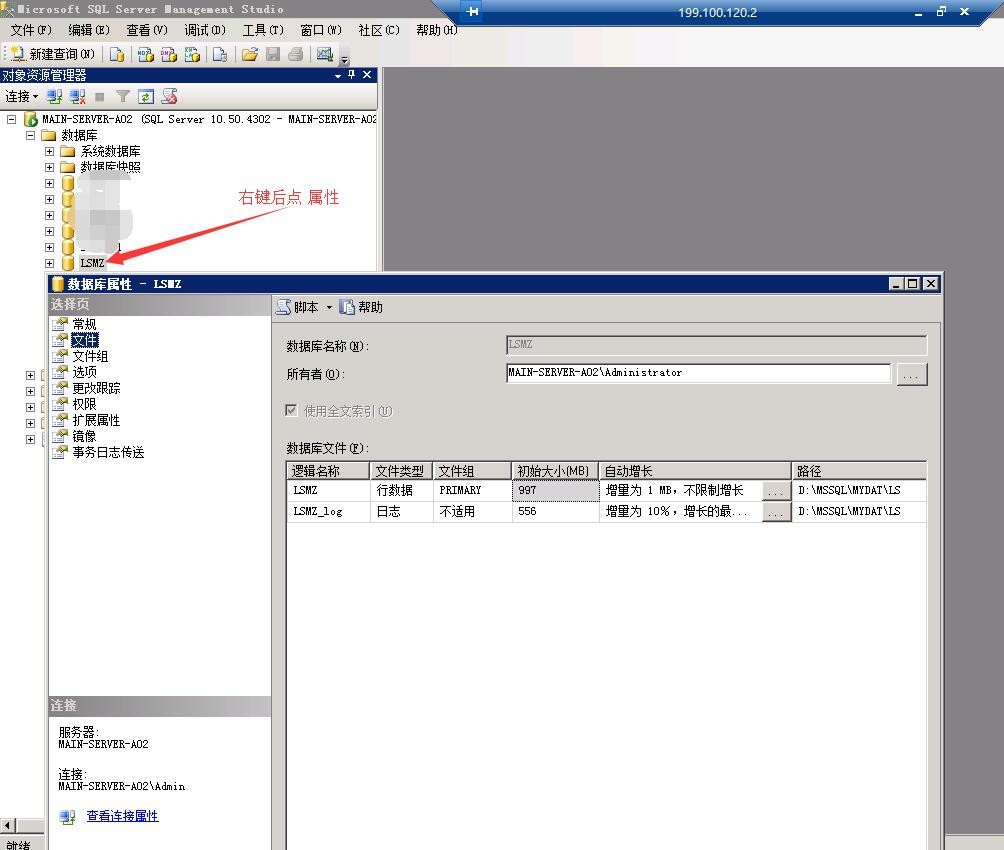Open the 脚本 dropdown arrow
The height and width of the screenshot is (850, 1004).
(329, 307)
